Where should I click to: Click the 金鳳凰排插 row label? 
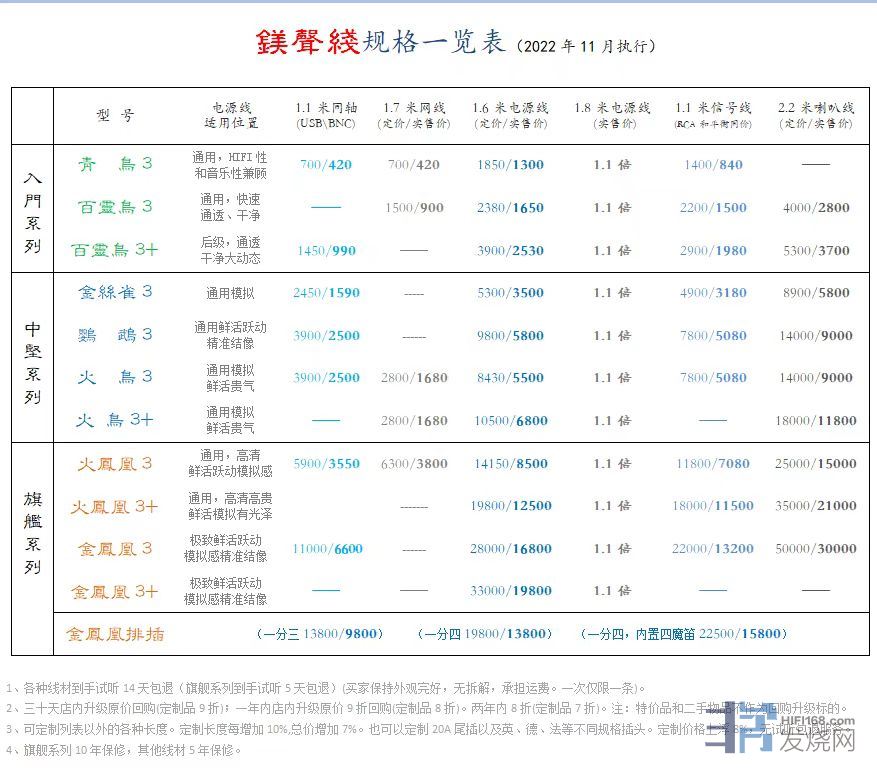[115, 634]
